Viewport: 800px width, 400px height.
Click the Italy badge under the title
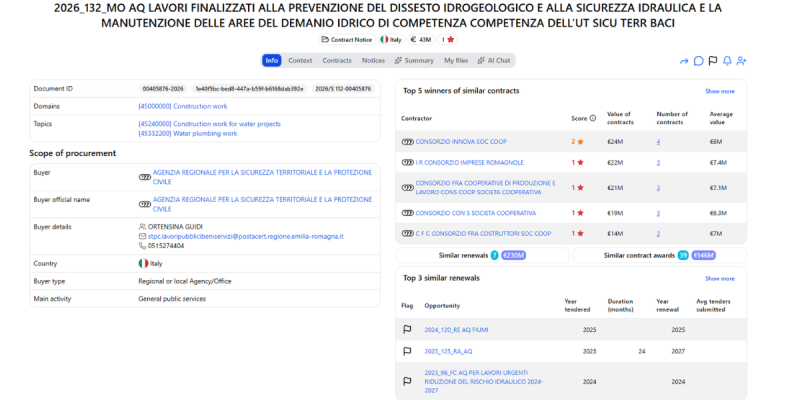point(391,39)
